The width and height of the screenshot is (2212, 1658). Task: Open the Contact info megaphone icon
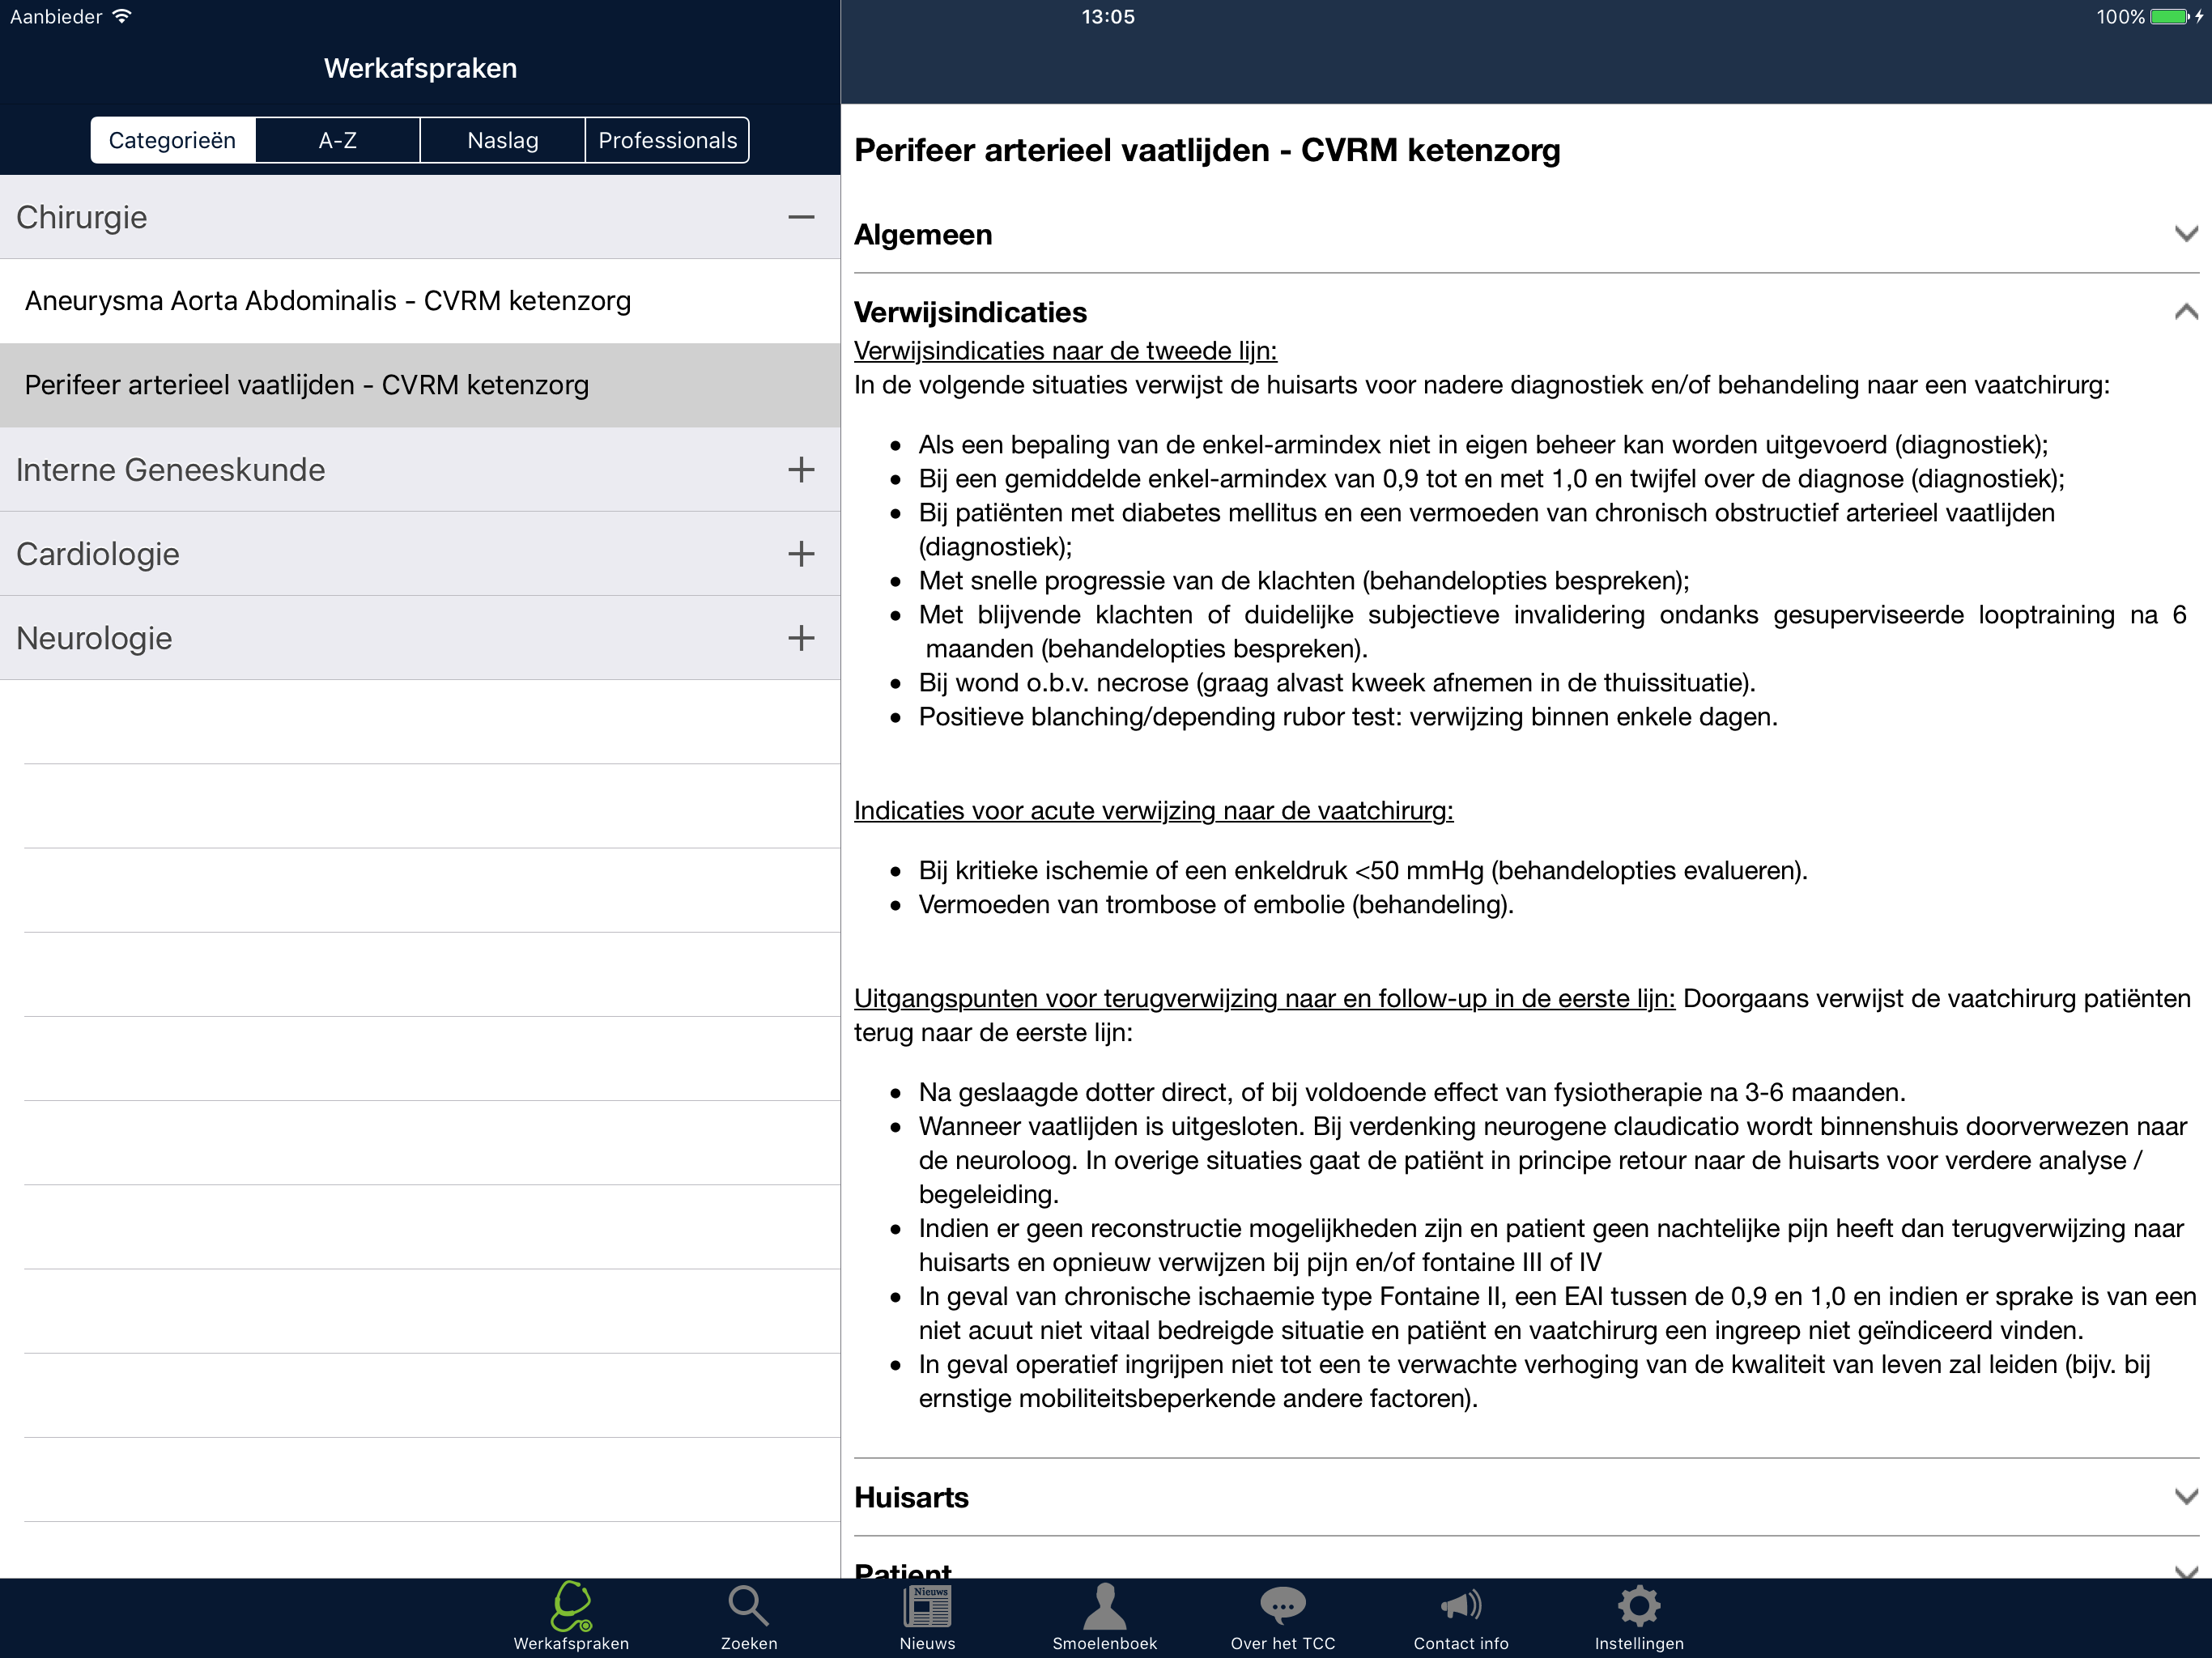point(1461,1606)
